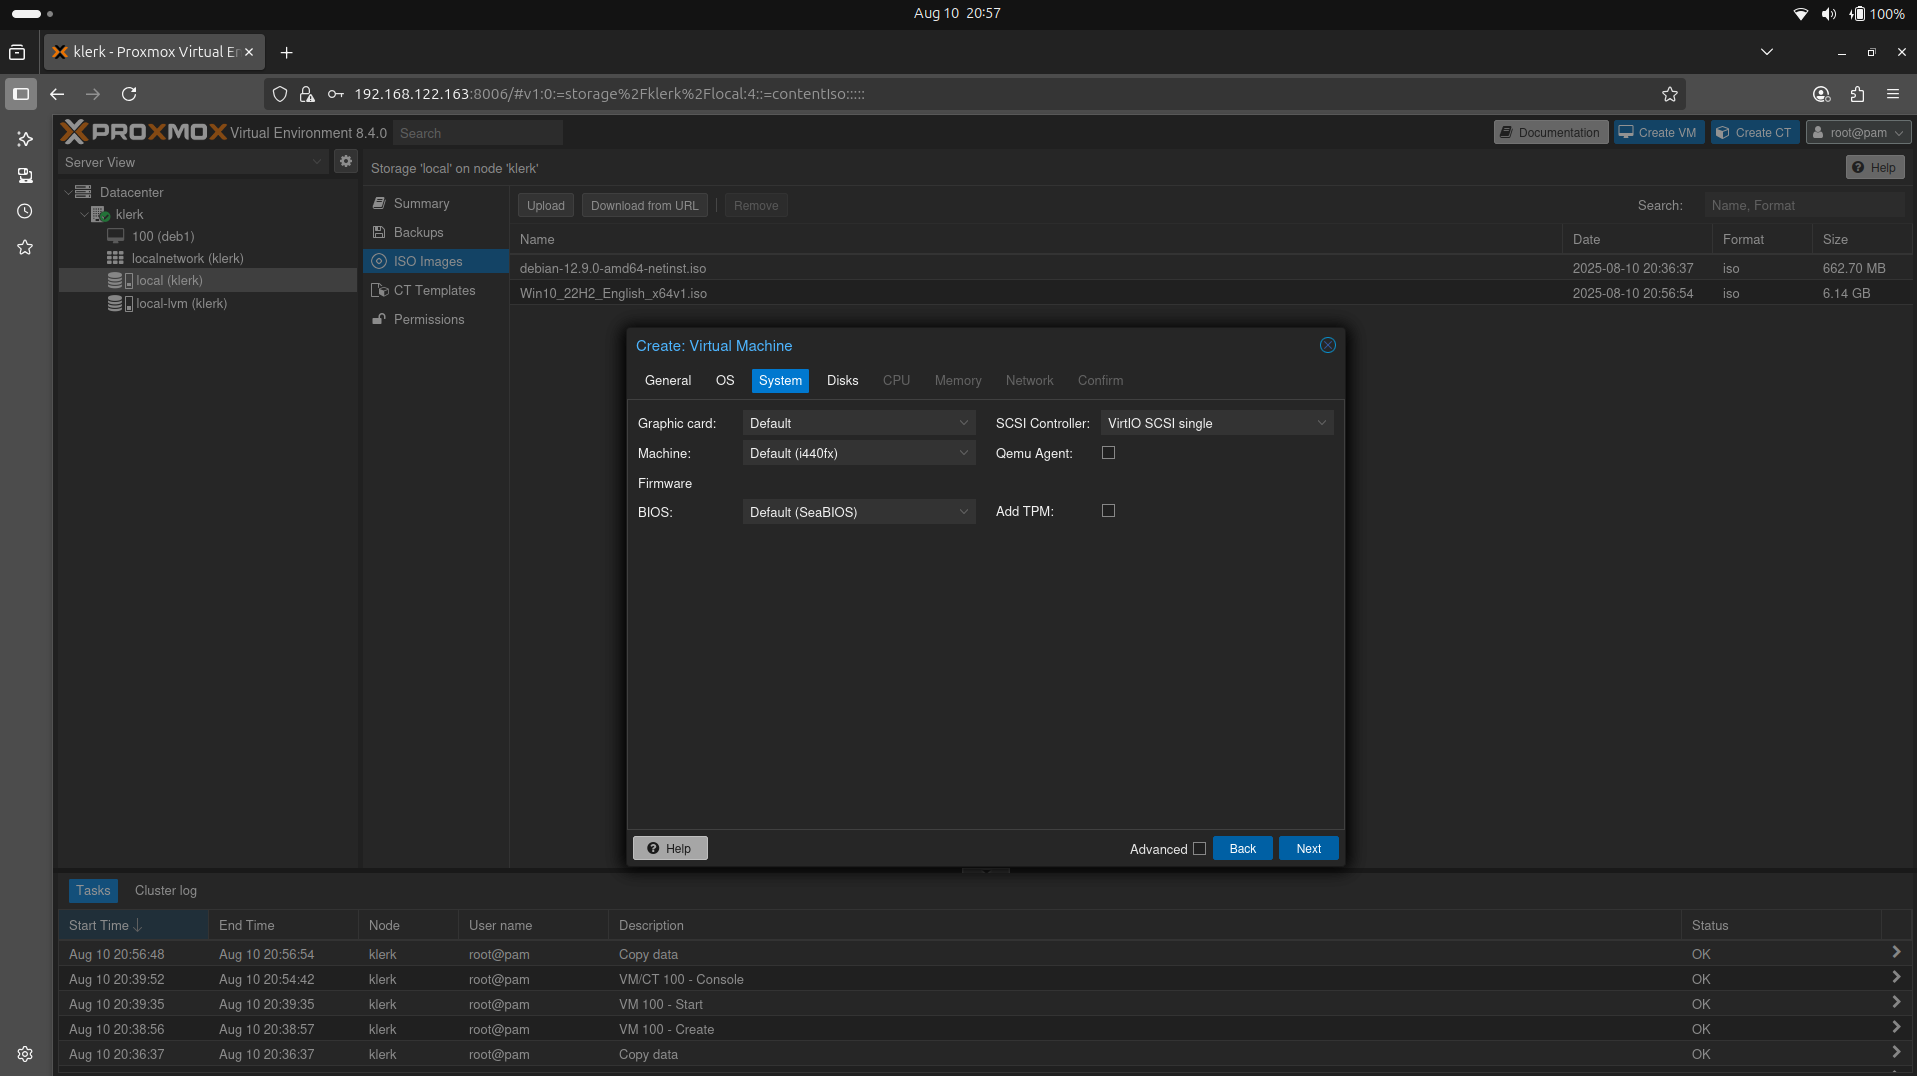
Task: Click Next to continue VM creation
Action: [1307, 847]
